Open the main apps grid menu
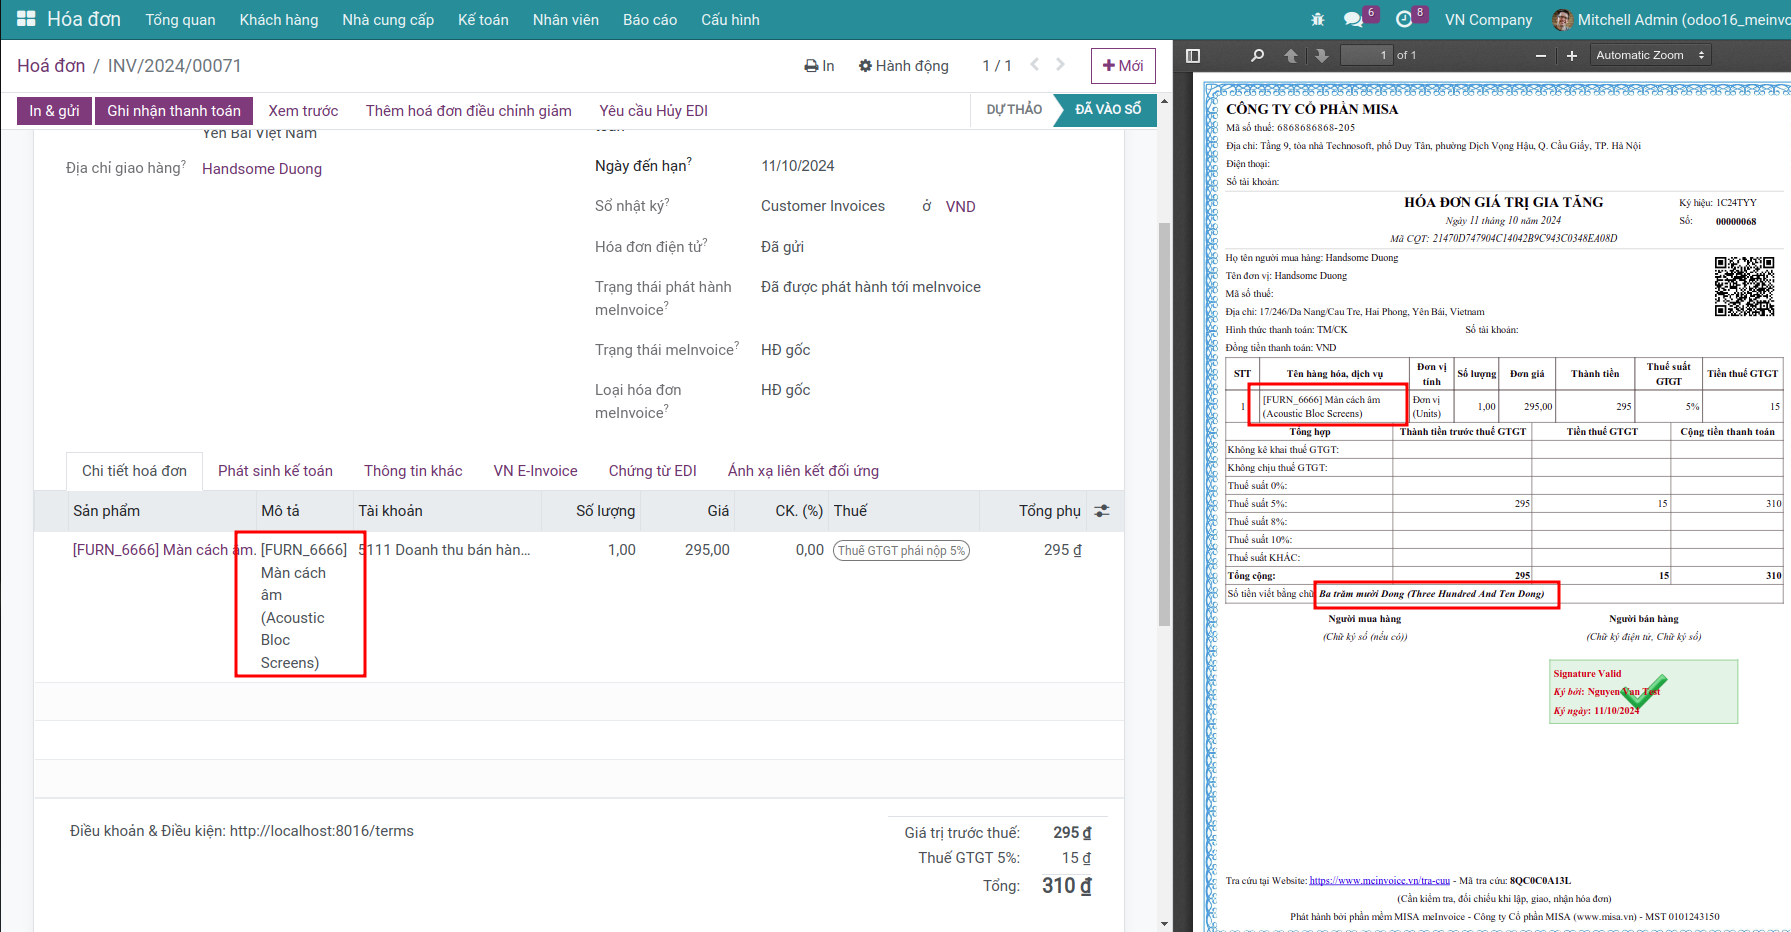This screenshot has height=932, width=1791. (26, 19)
